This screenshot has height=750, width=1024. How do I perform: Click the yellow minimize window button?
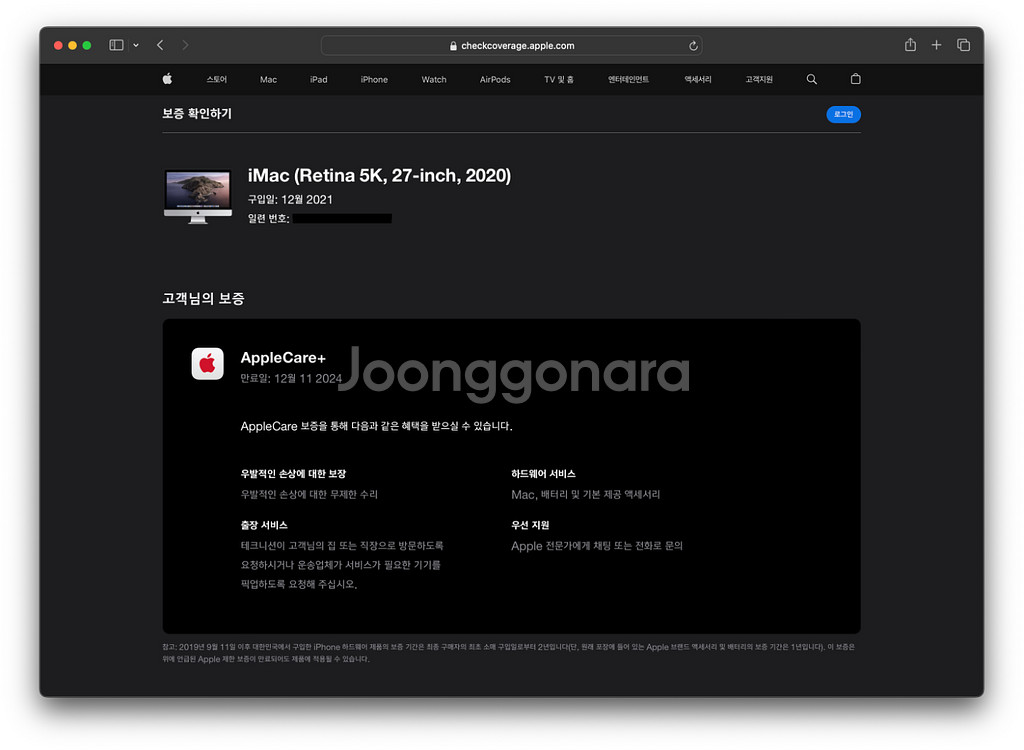click(72, 45)
